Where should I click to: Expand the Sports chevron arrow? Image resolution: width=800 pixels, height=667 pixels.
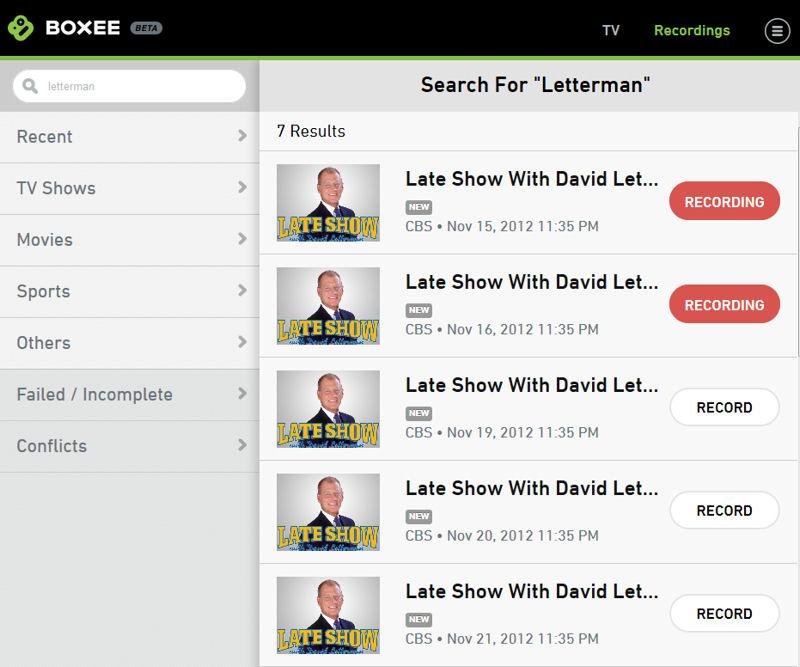pyautogui.click(x=242, y=290)
